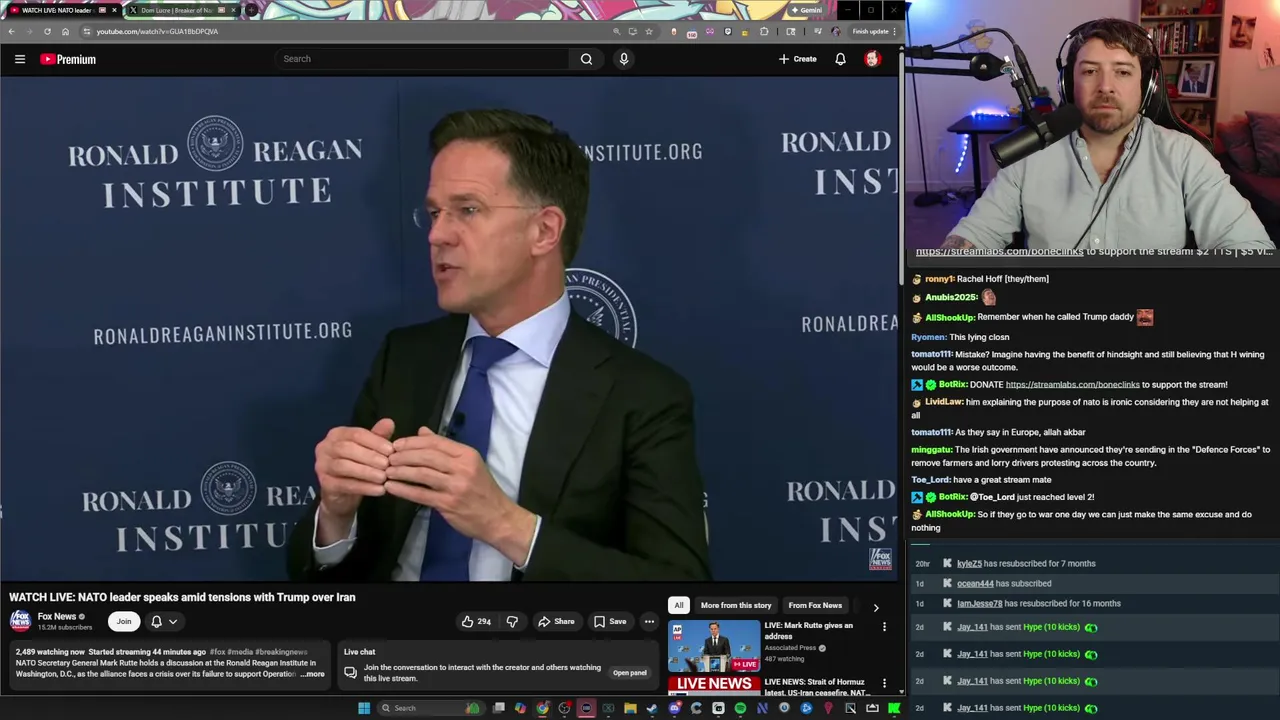Go to the YouTube Premium home logo
The image size is (1280, 720).
tap(68, 59)
